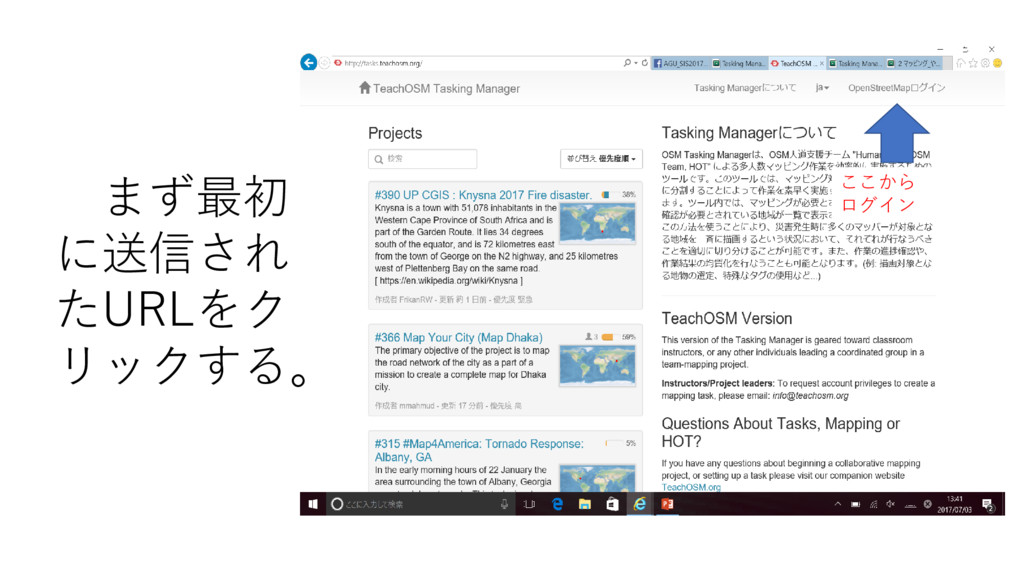Switch to the first Tasking Mana... tab
The height and width of the screenshot is (576, 1024).
tap(739, 63)
